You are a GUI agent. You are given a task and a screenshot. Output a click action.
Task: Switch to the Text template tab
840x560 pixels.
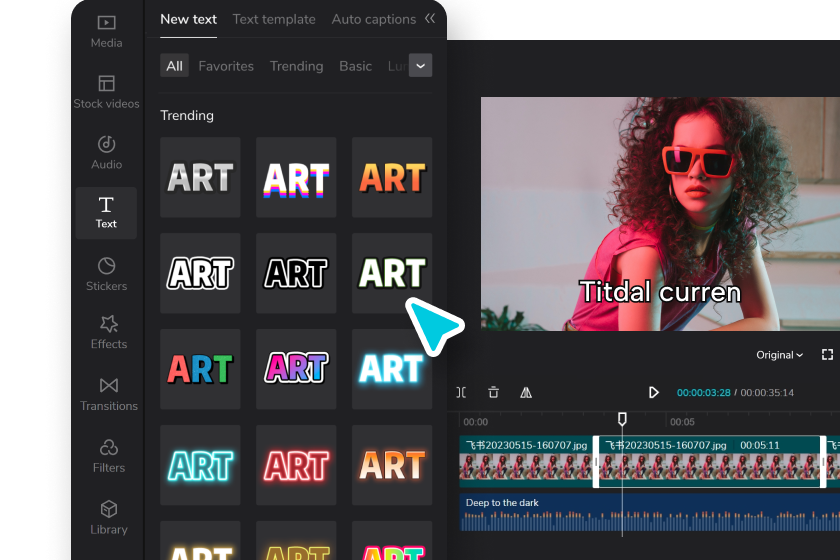[x=274, y=19]
